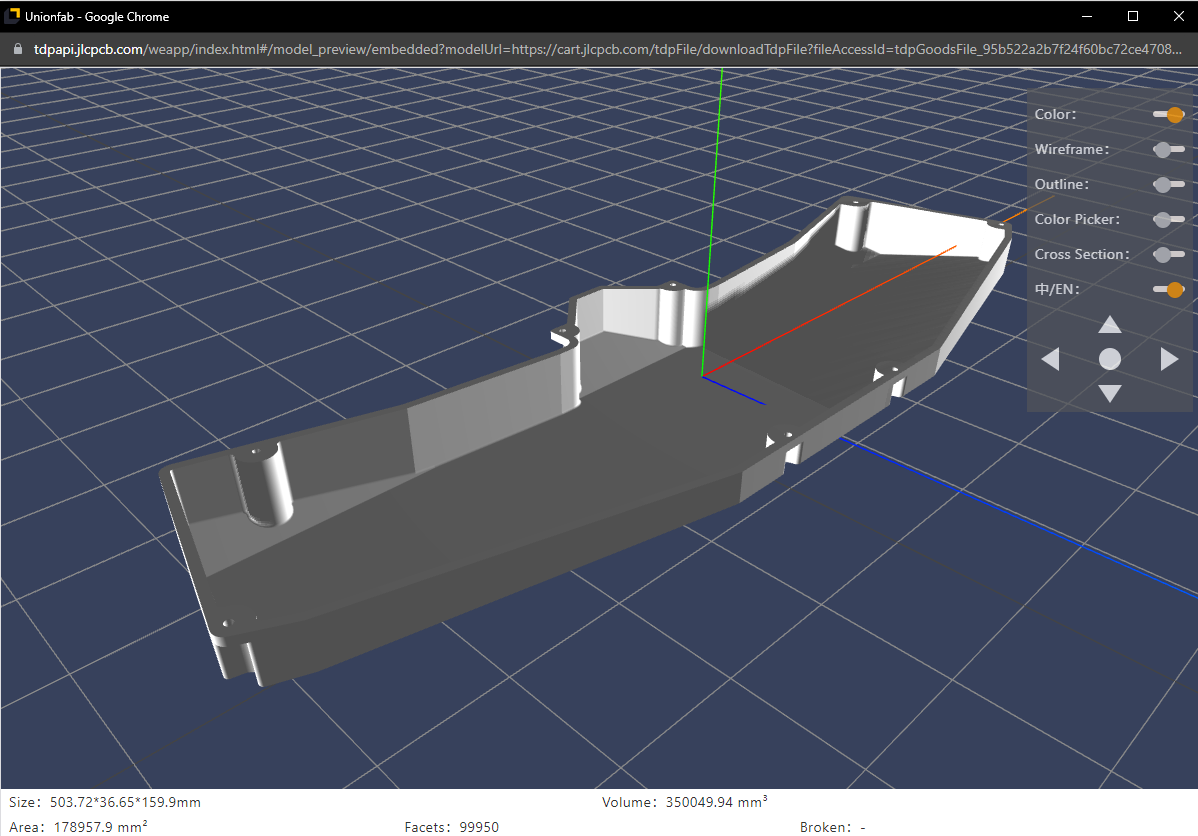The height and width of the screenshot is (836, 1198).
Task: Click the Area value 178957.9 mm²
Action: point(100,827)
